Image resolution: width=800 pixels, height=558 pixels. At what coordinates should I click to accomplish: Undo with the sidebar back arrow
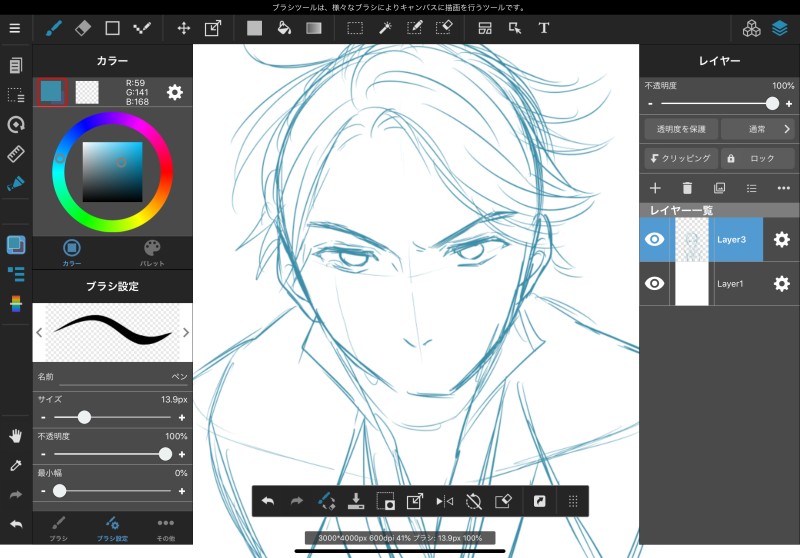tap(16, 524)
